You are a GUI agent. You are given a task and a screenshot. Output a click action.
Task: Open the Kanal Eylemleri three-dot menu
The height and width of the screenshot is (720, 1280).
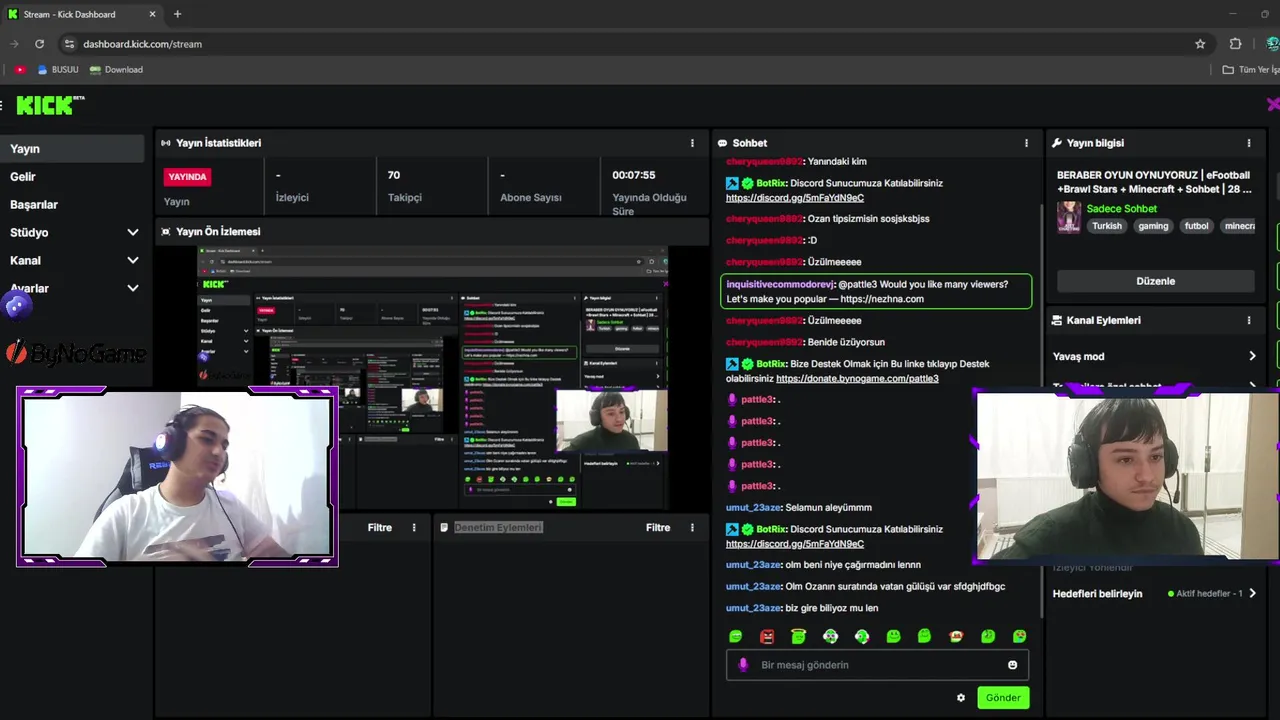(x=1249, y=320)
